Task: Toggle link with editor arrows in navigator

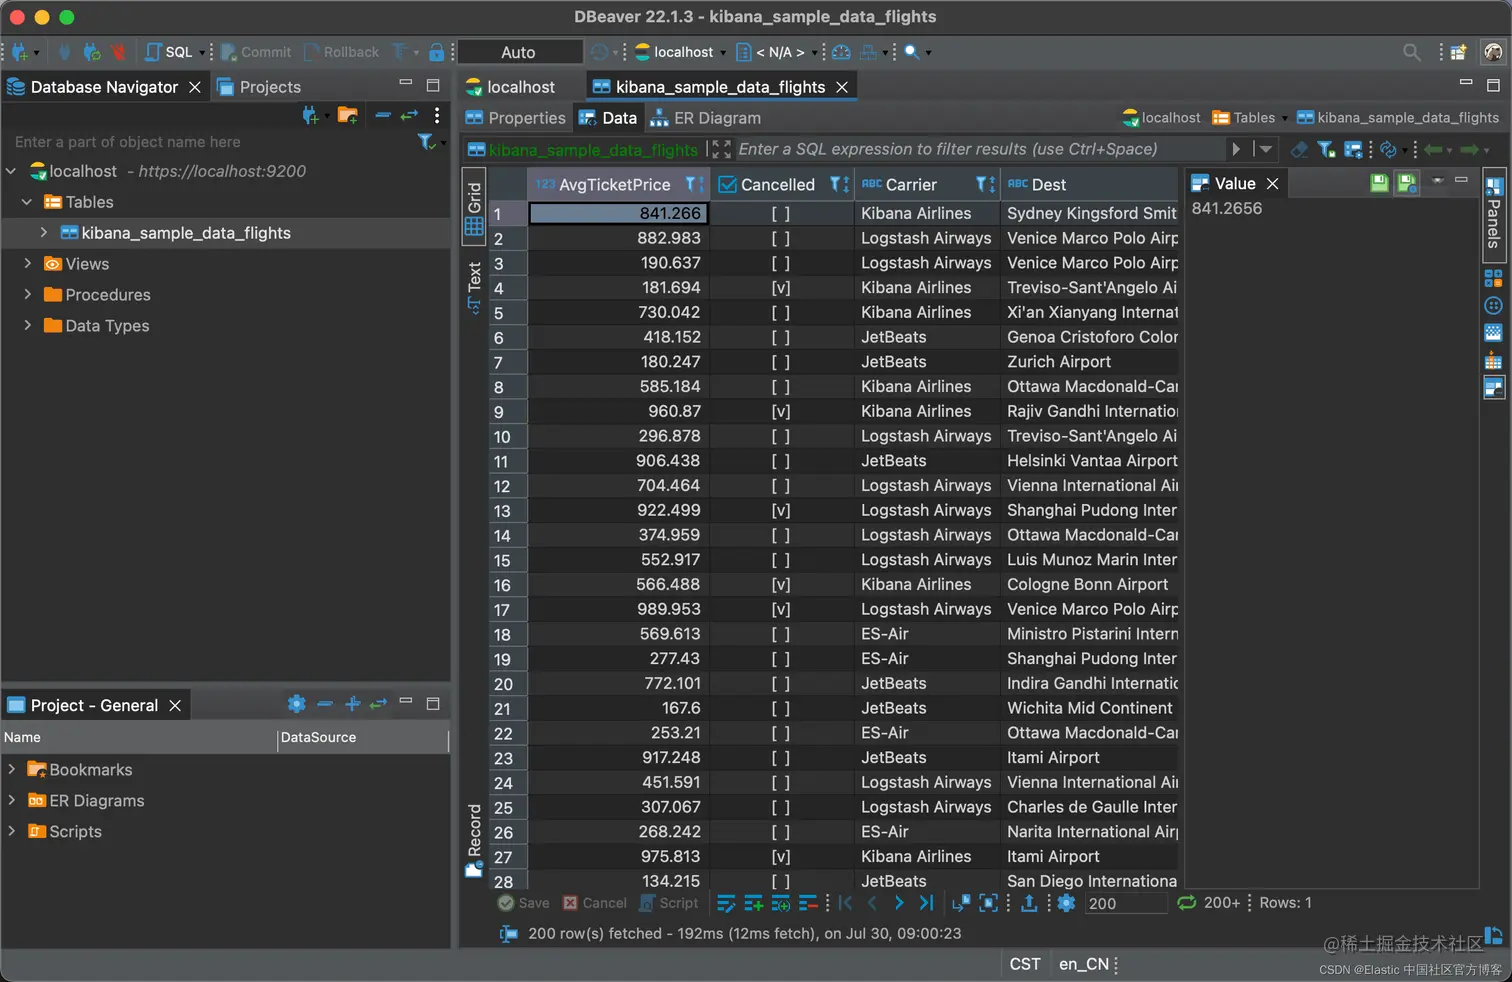Action: [x=409, y=116]
